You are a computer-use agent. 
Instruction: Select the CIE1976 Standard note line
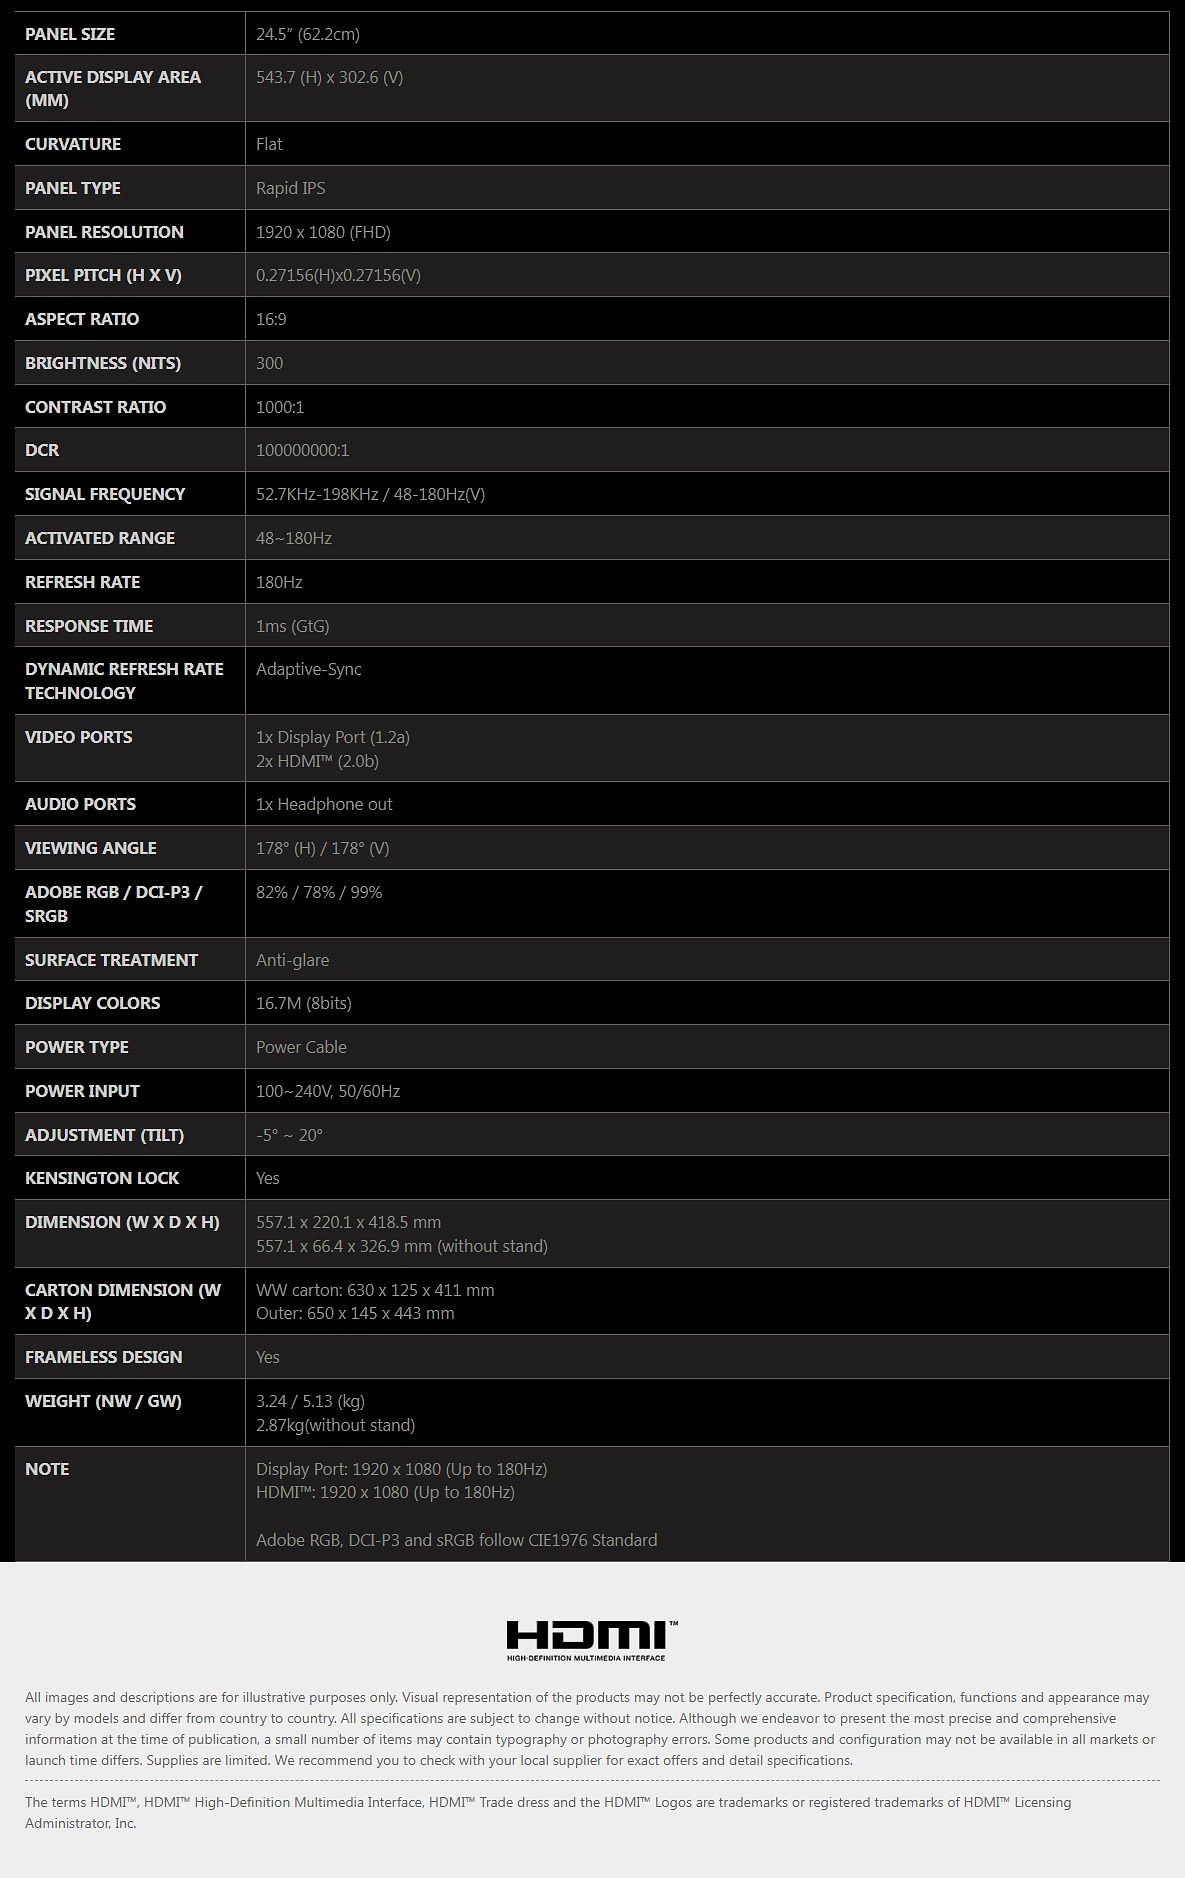[x=457, y=1540]
